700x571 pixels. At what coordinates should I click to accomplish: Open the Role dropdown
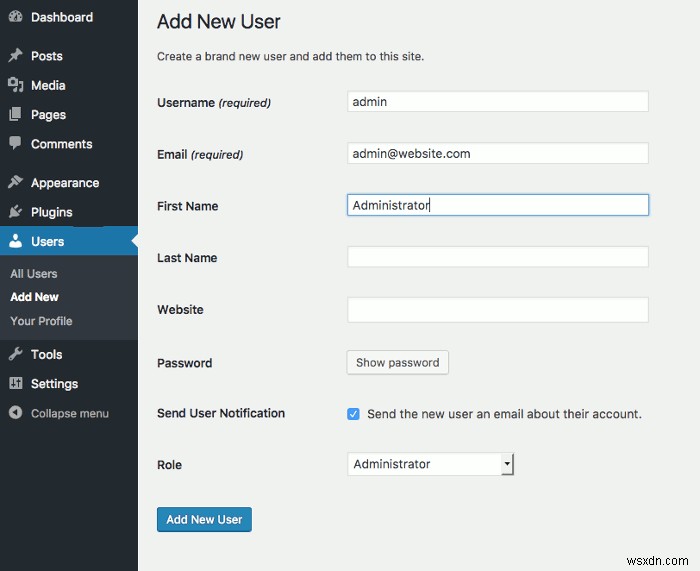tap(430, 464)
